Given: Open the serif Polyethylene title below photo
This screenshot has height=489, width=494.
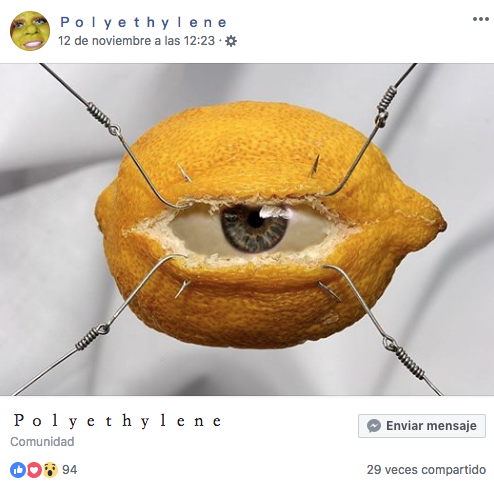Looking at the screenshot, I should 117,421.
